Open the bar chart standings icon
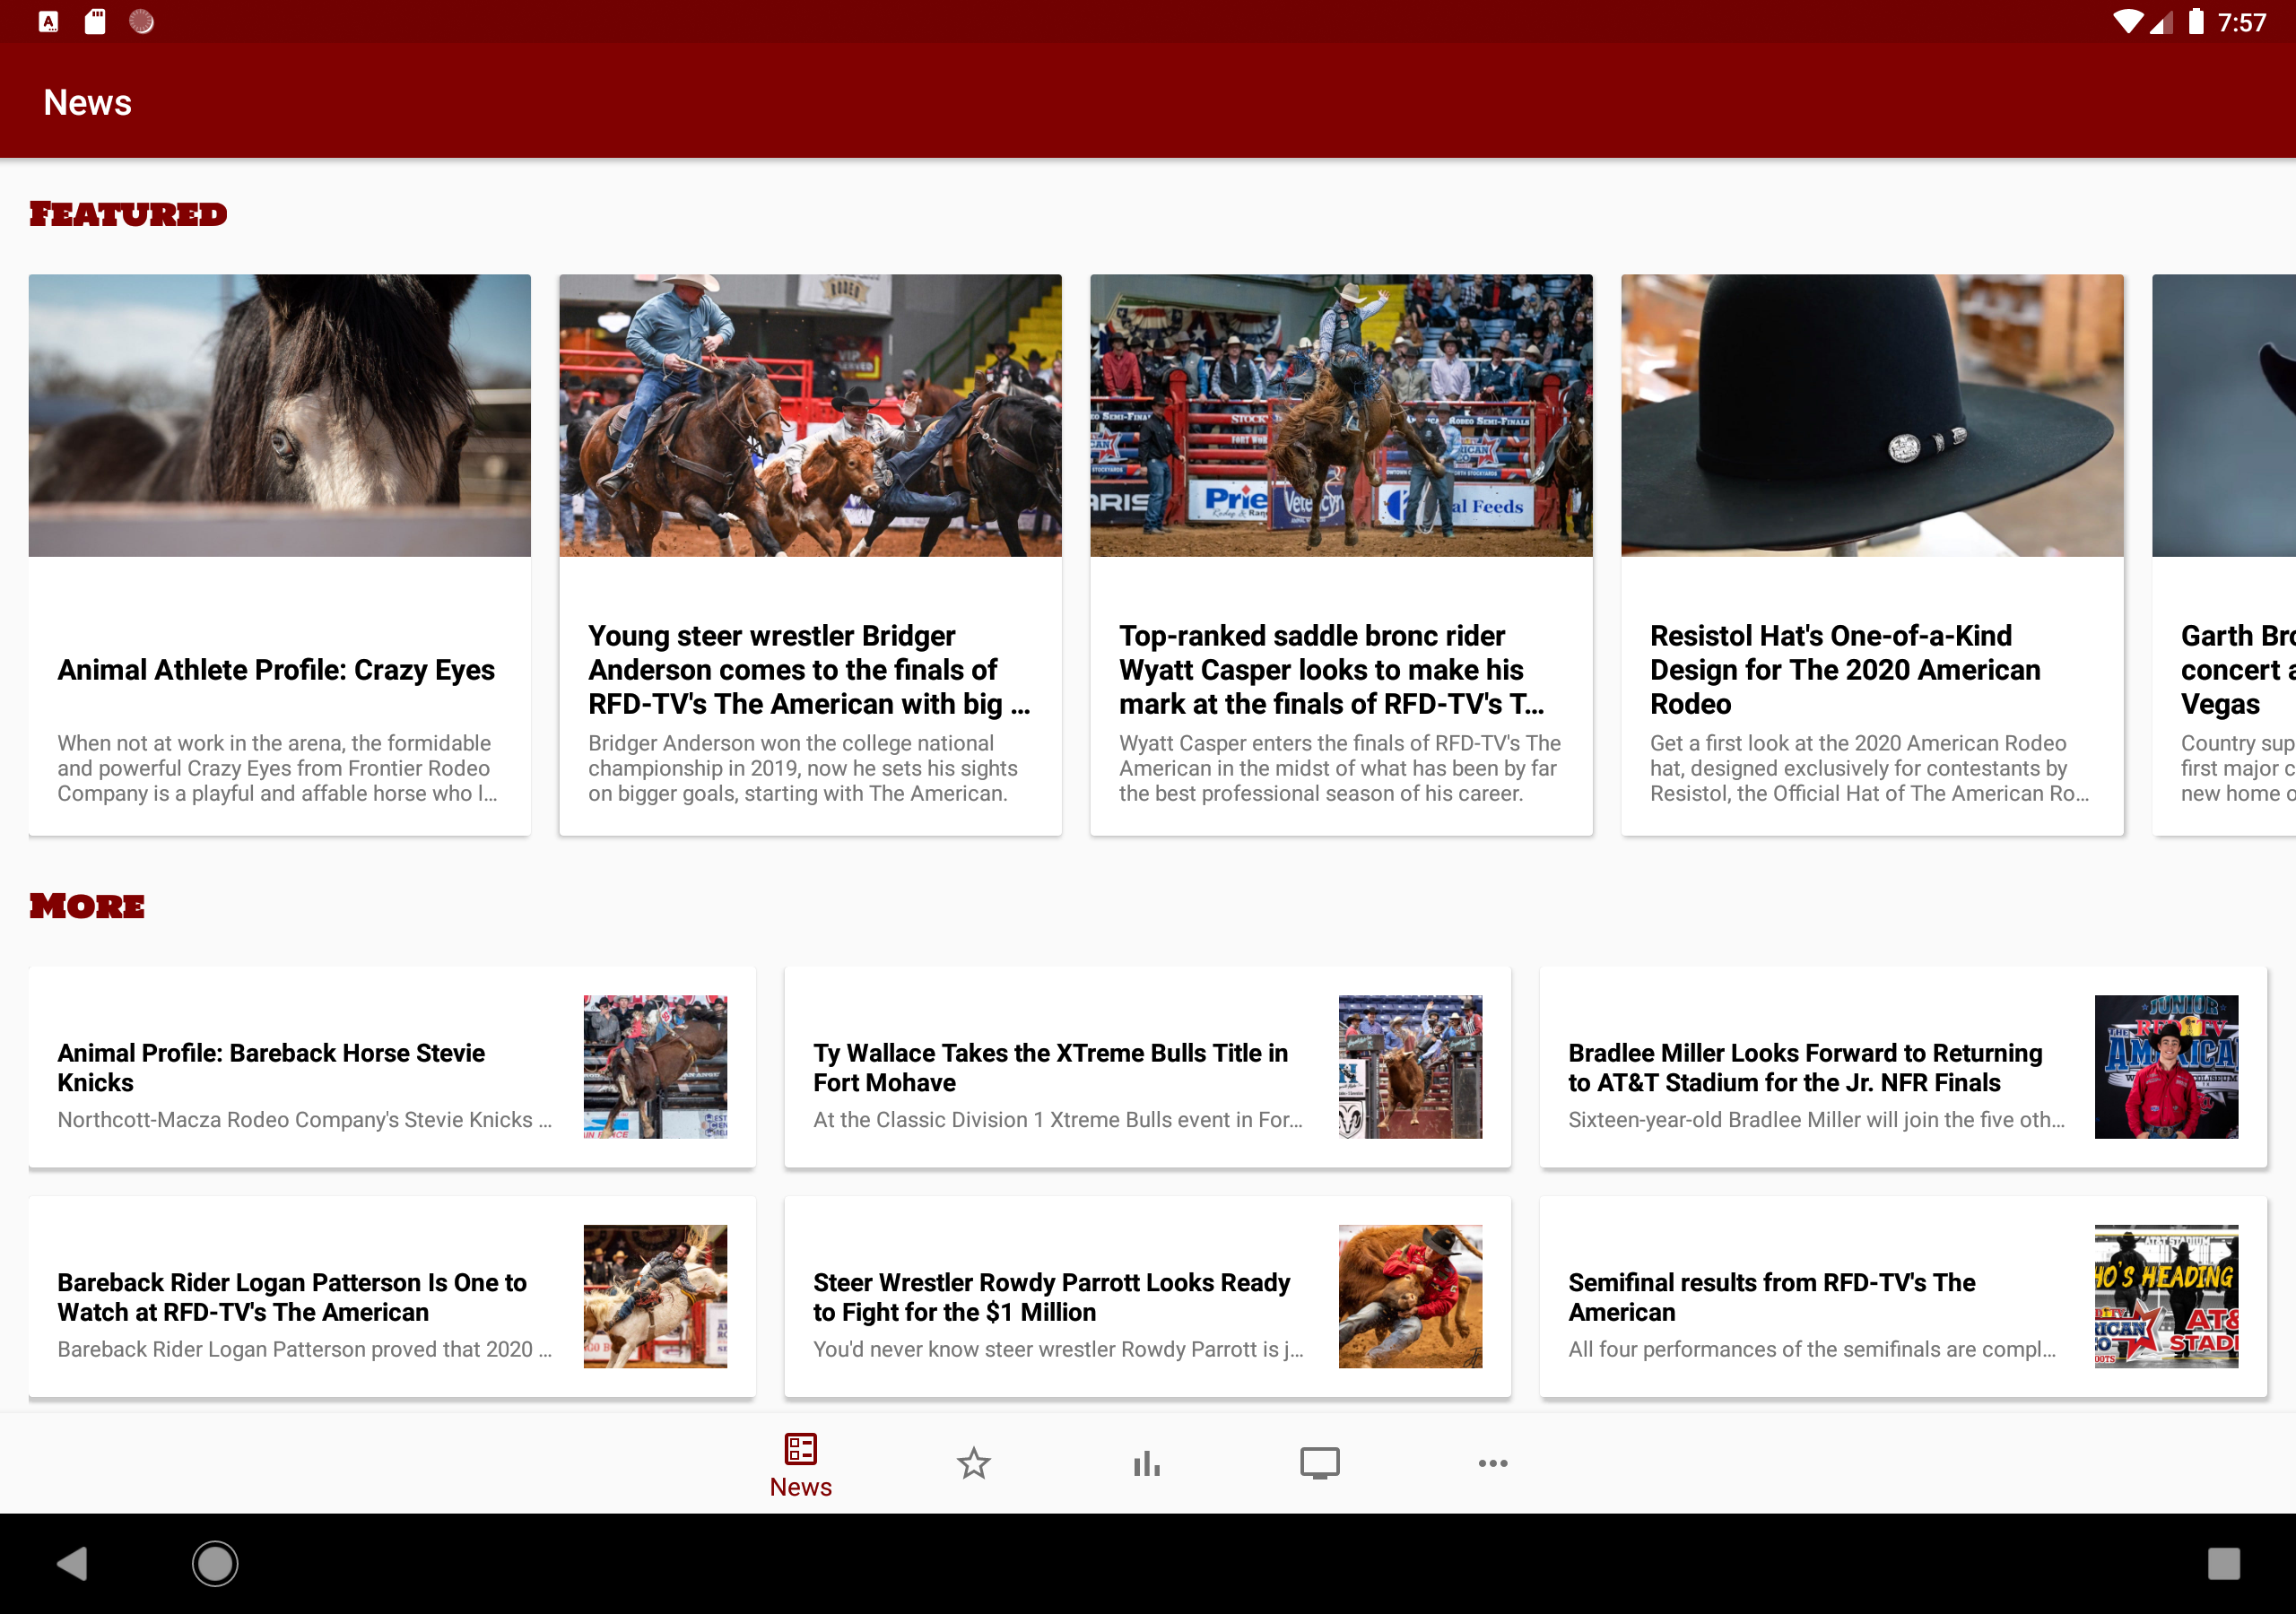The image size is (2296, 1614). 1146,1463
